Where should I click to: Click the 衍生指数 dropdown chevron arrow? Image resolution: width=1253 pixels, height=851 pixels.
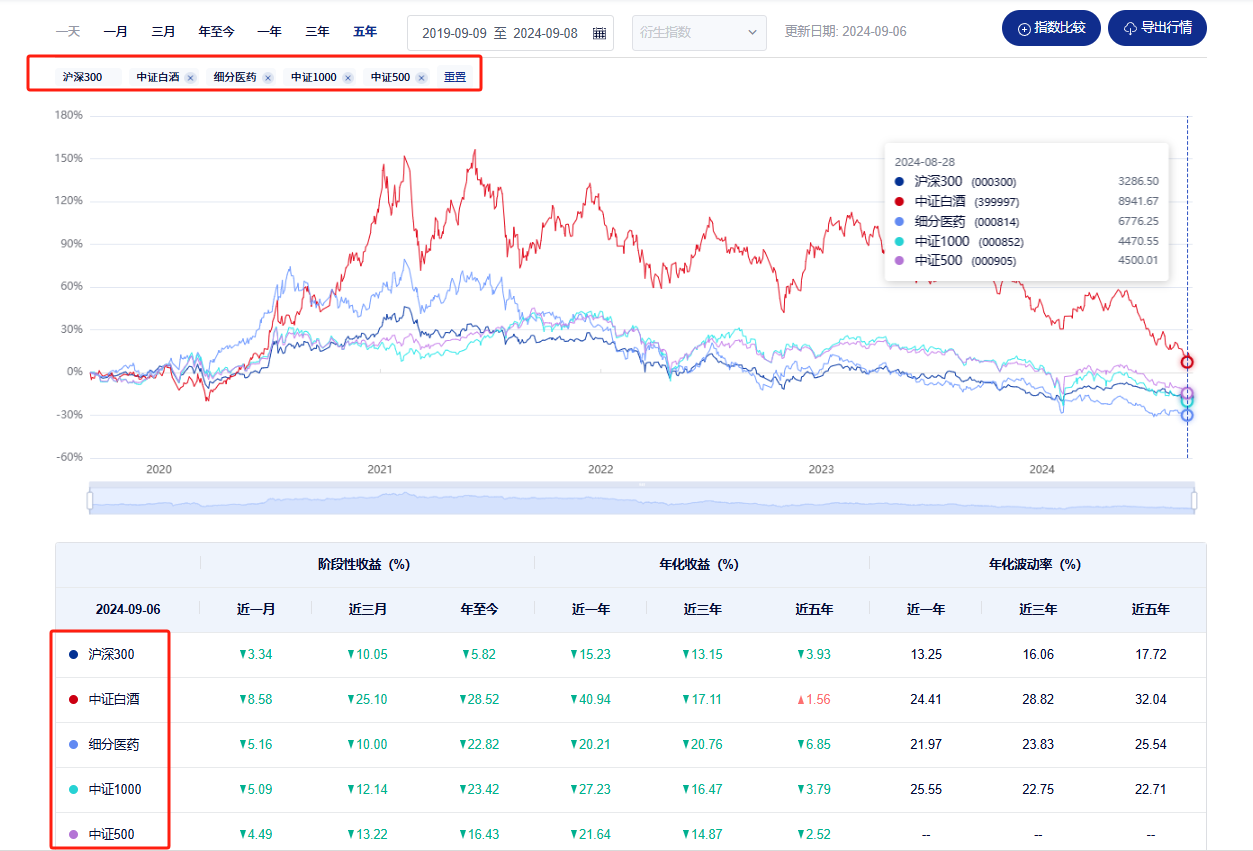pyautogui.click(x=753, y=33)
